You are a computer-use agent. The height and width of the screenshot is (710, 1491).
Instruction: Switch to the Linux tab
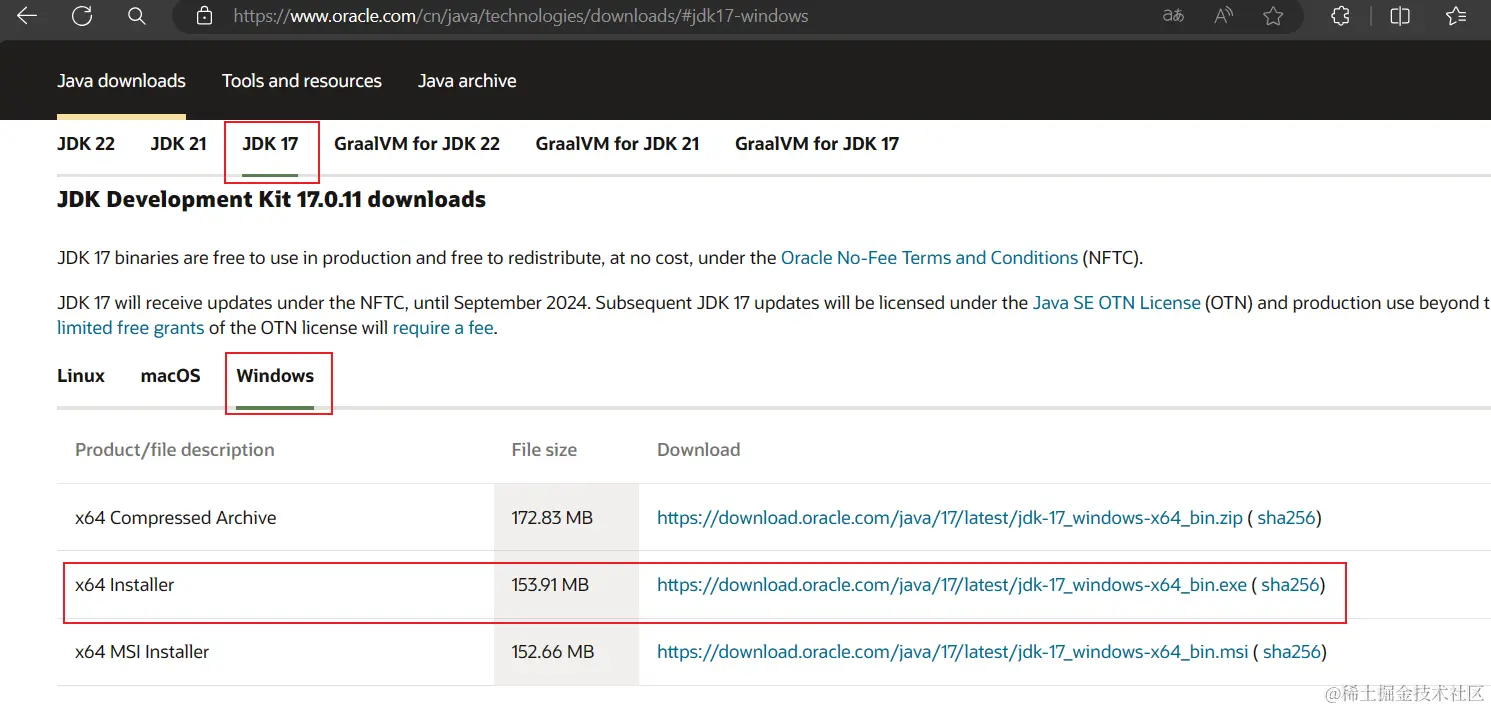tap(81, 376)
